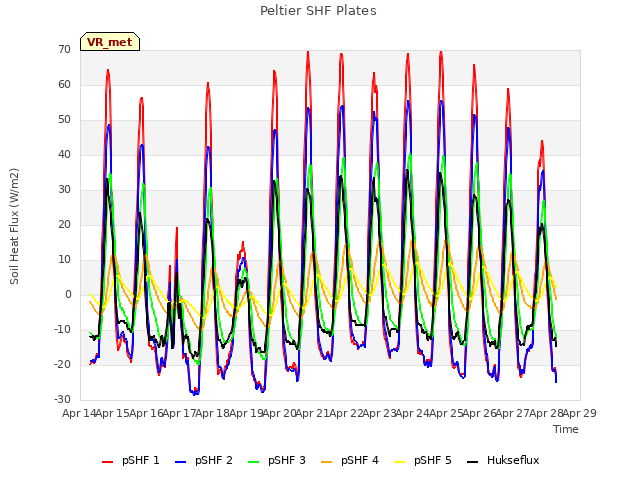
Task: Click the red pSHF 1 legend swatch
Action: [x=107, y=462]
